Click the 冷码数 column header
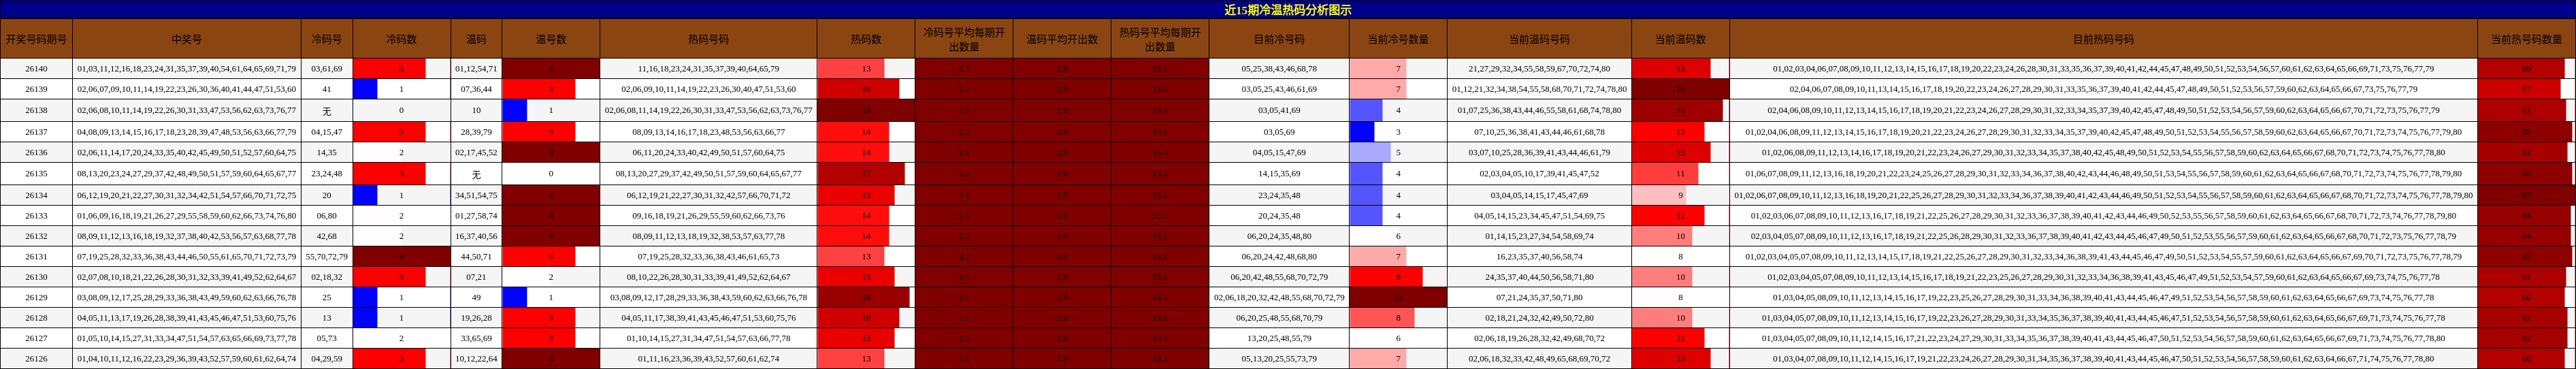 [x=401, y=39]
